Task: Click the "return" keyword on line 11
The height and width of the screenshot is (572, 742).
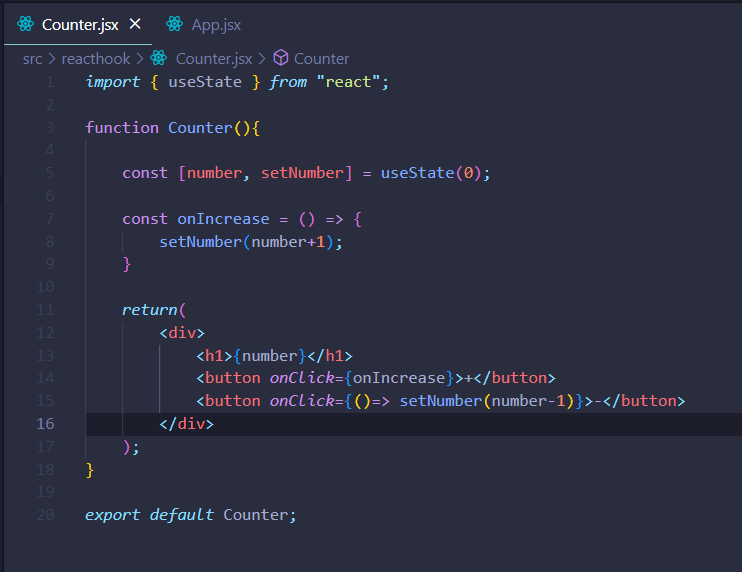Action: [149, 310]
